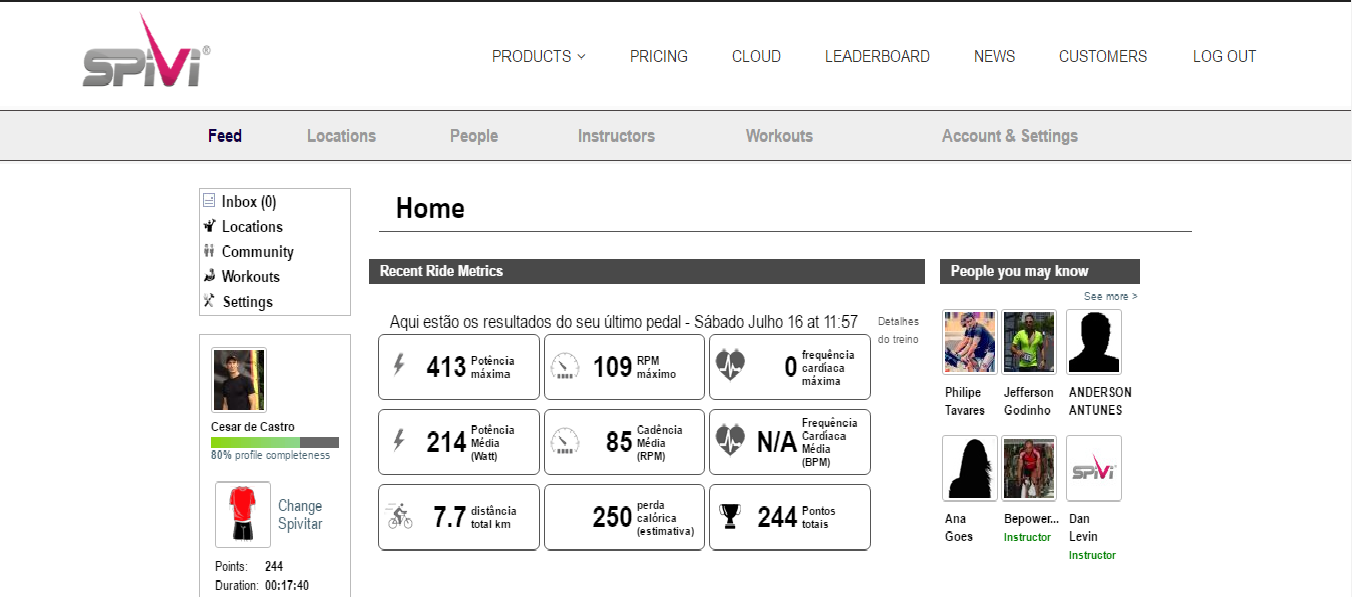Click the heart icon beside frequência cardíaca máxima

(730, 366)
